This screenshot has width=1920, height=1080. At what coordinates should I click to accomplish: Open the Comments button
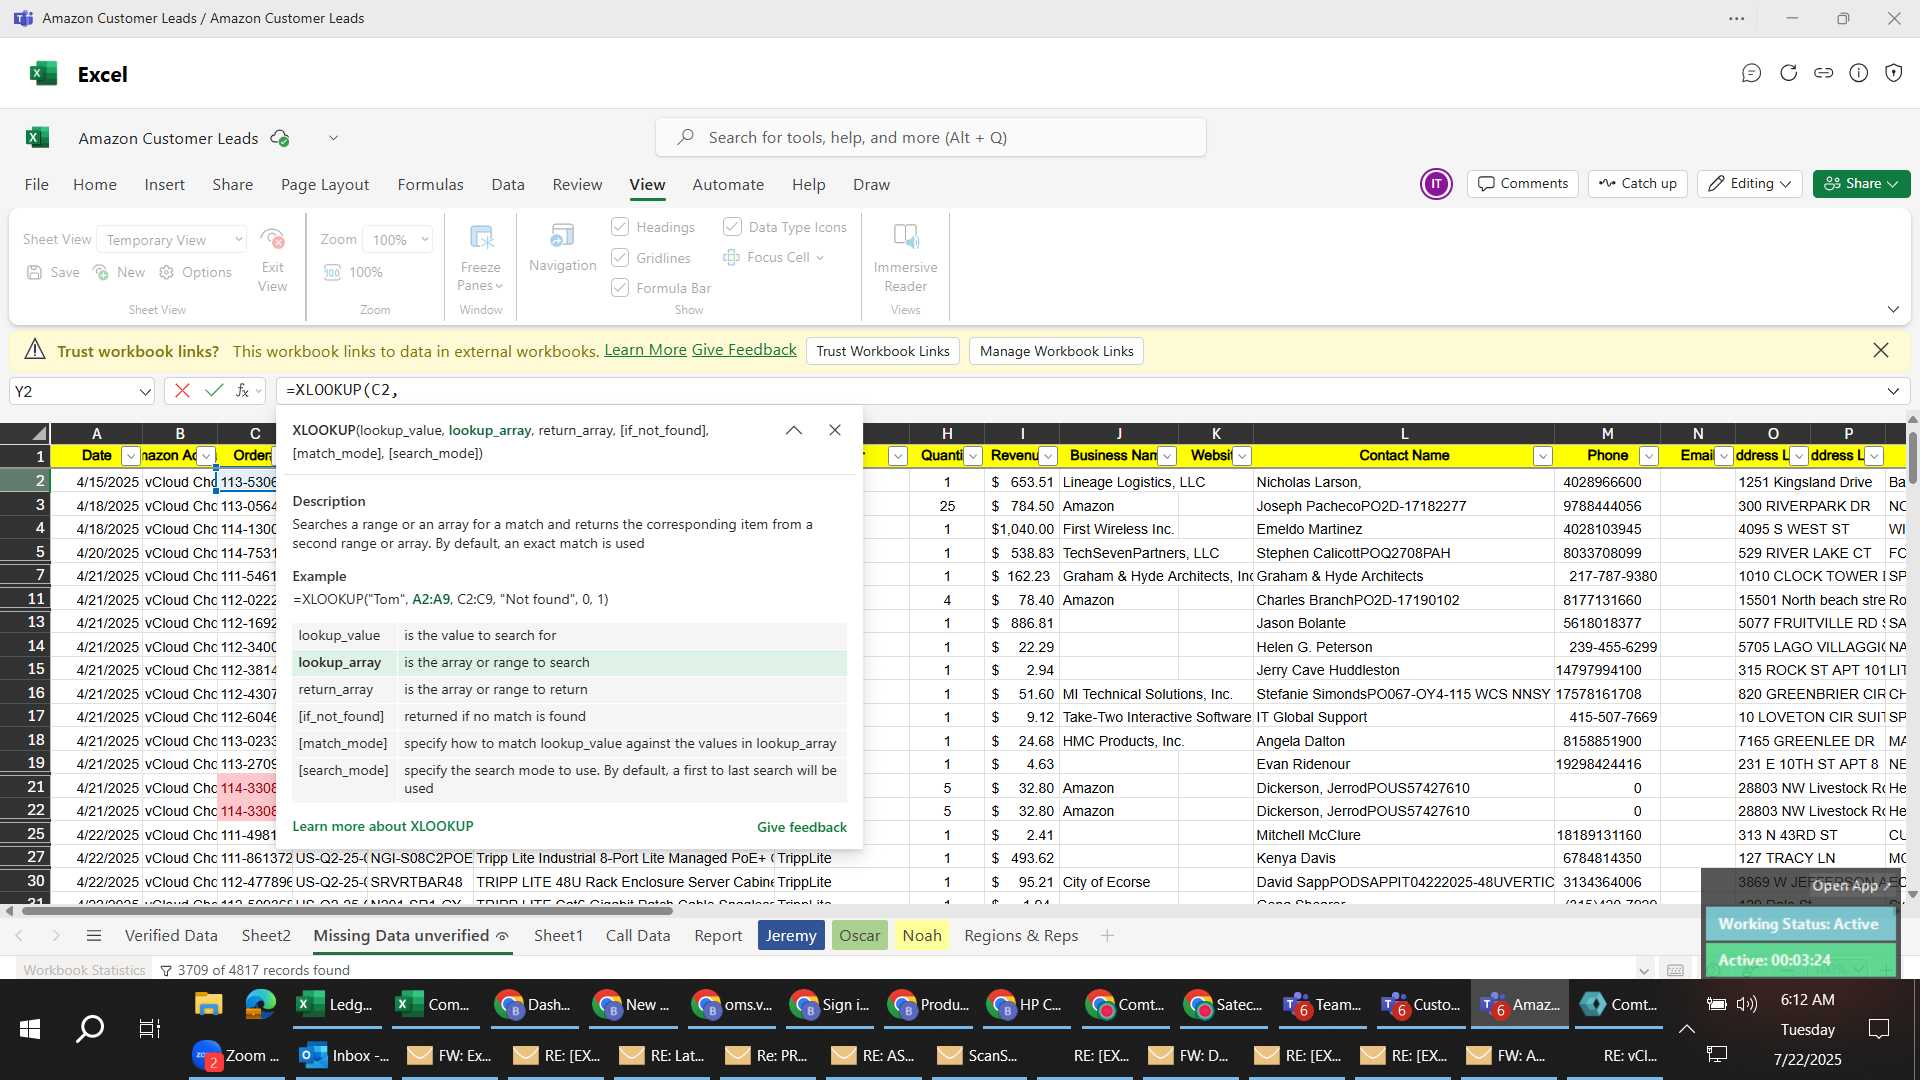tap(1523, 184)
